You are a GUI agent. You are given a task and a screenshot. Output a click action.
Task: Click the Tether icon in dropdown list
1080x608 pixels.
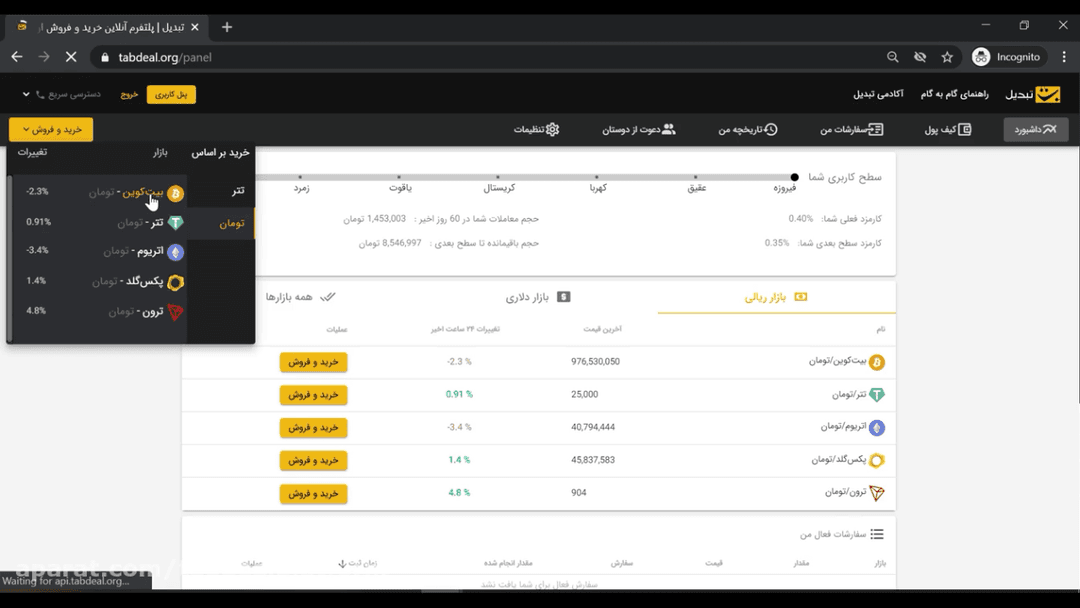(176, 223)
